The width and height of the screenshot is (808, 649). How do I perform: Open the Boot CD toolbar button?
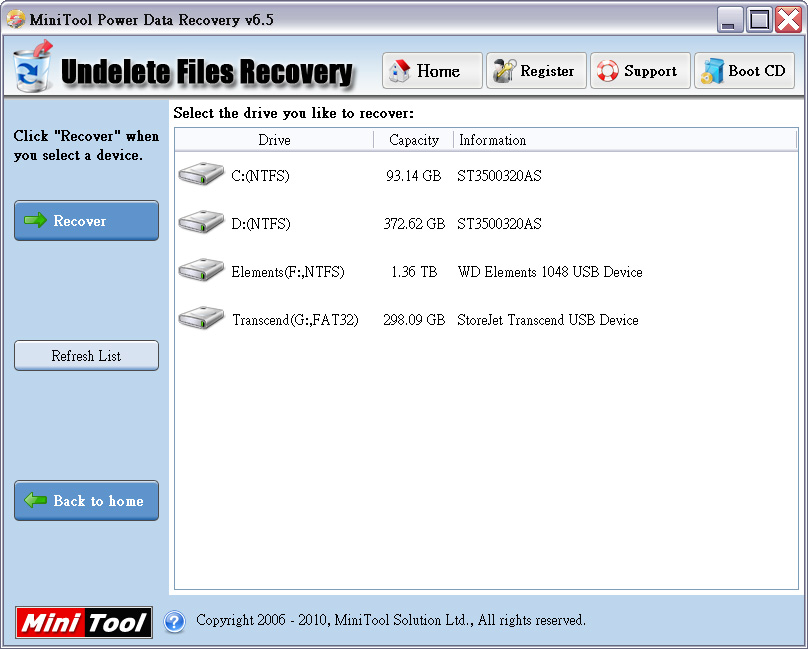pos(744,71)
